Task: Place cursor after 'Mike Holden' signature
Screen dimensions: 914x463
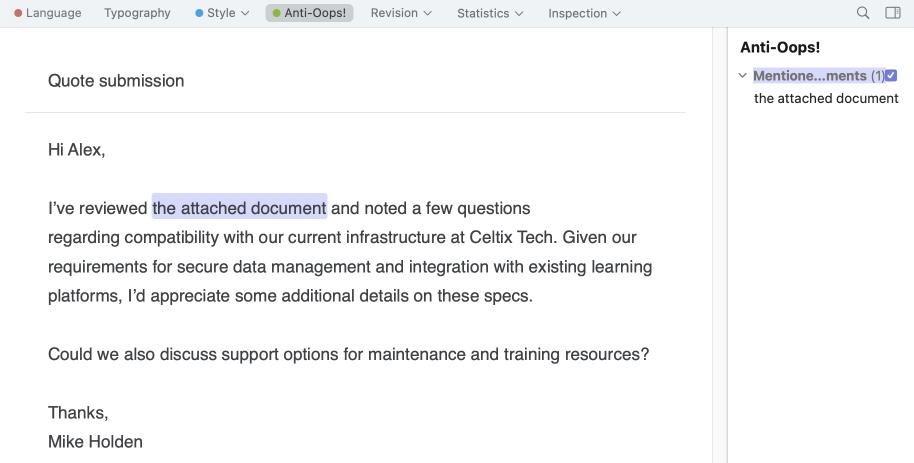Action: click(143, 441)
